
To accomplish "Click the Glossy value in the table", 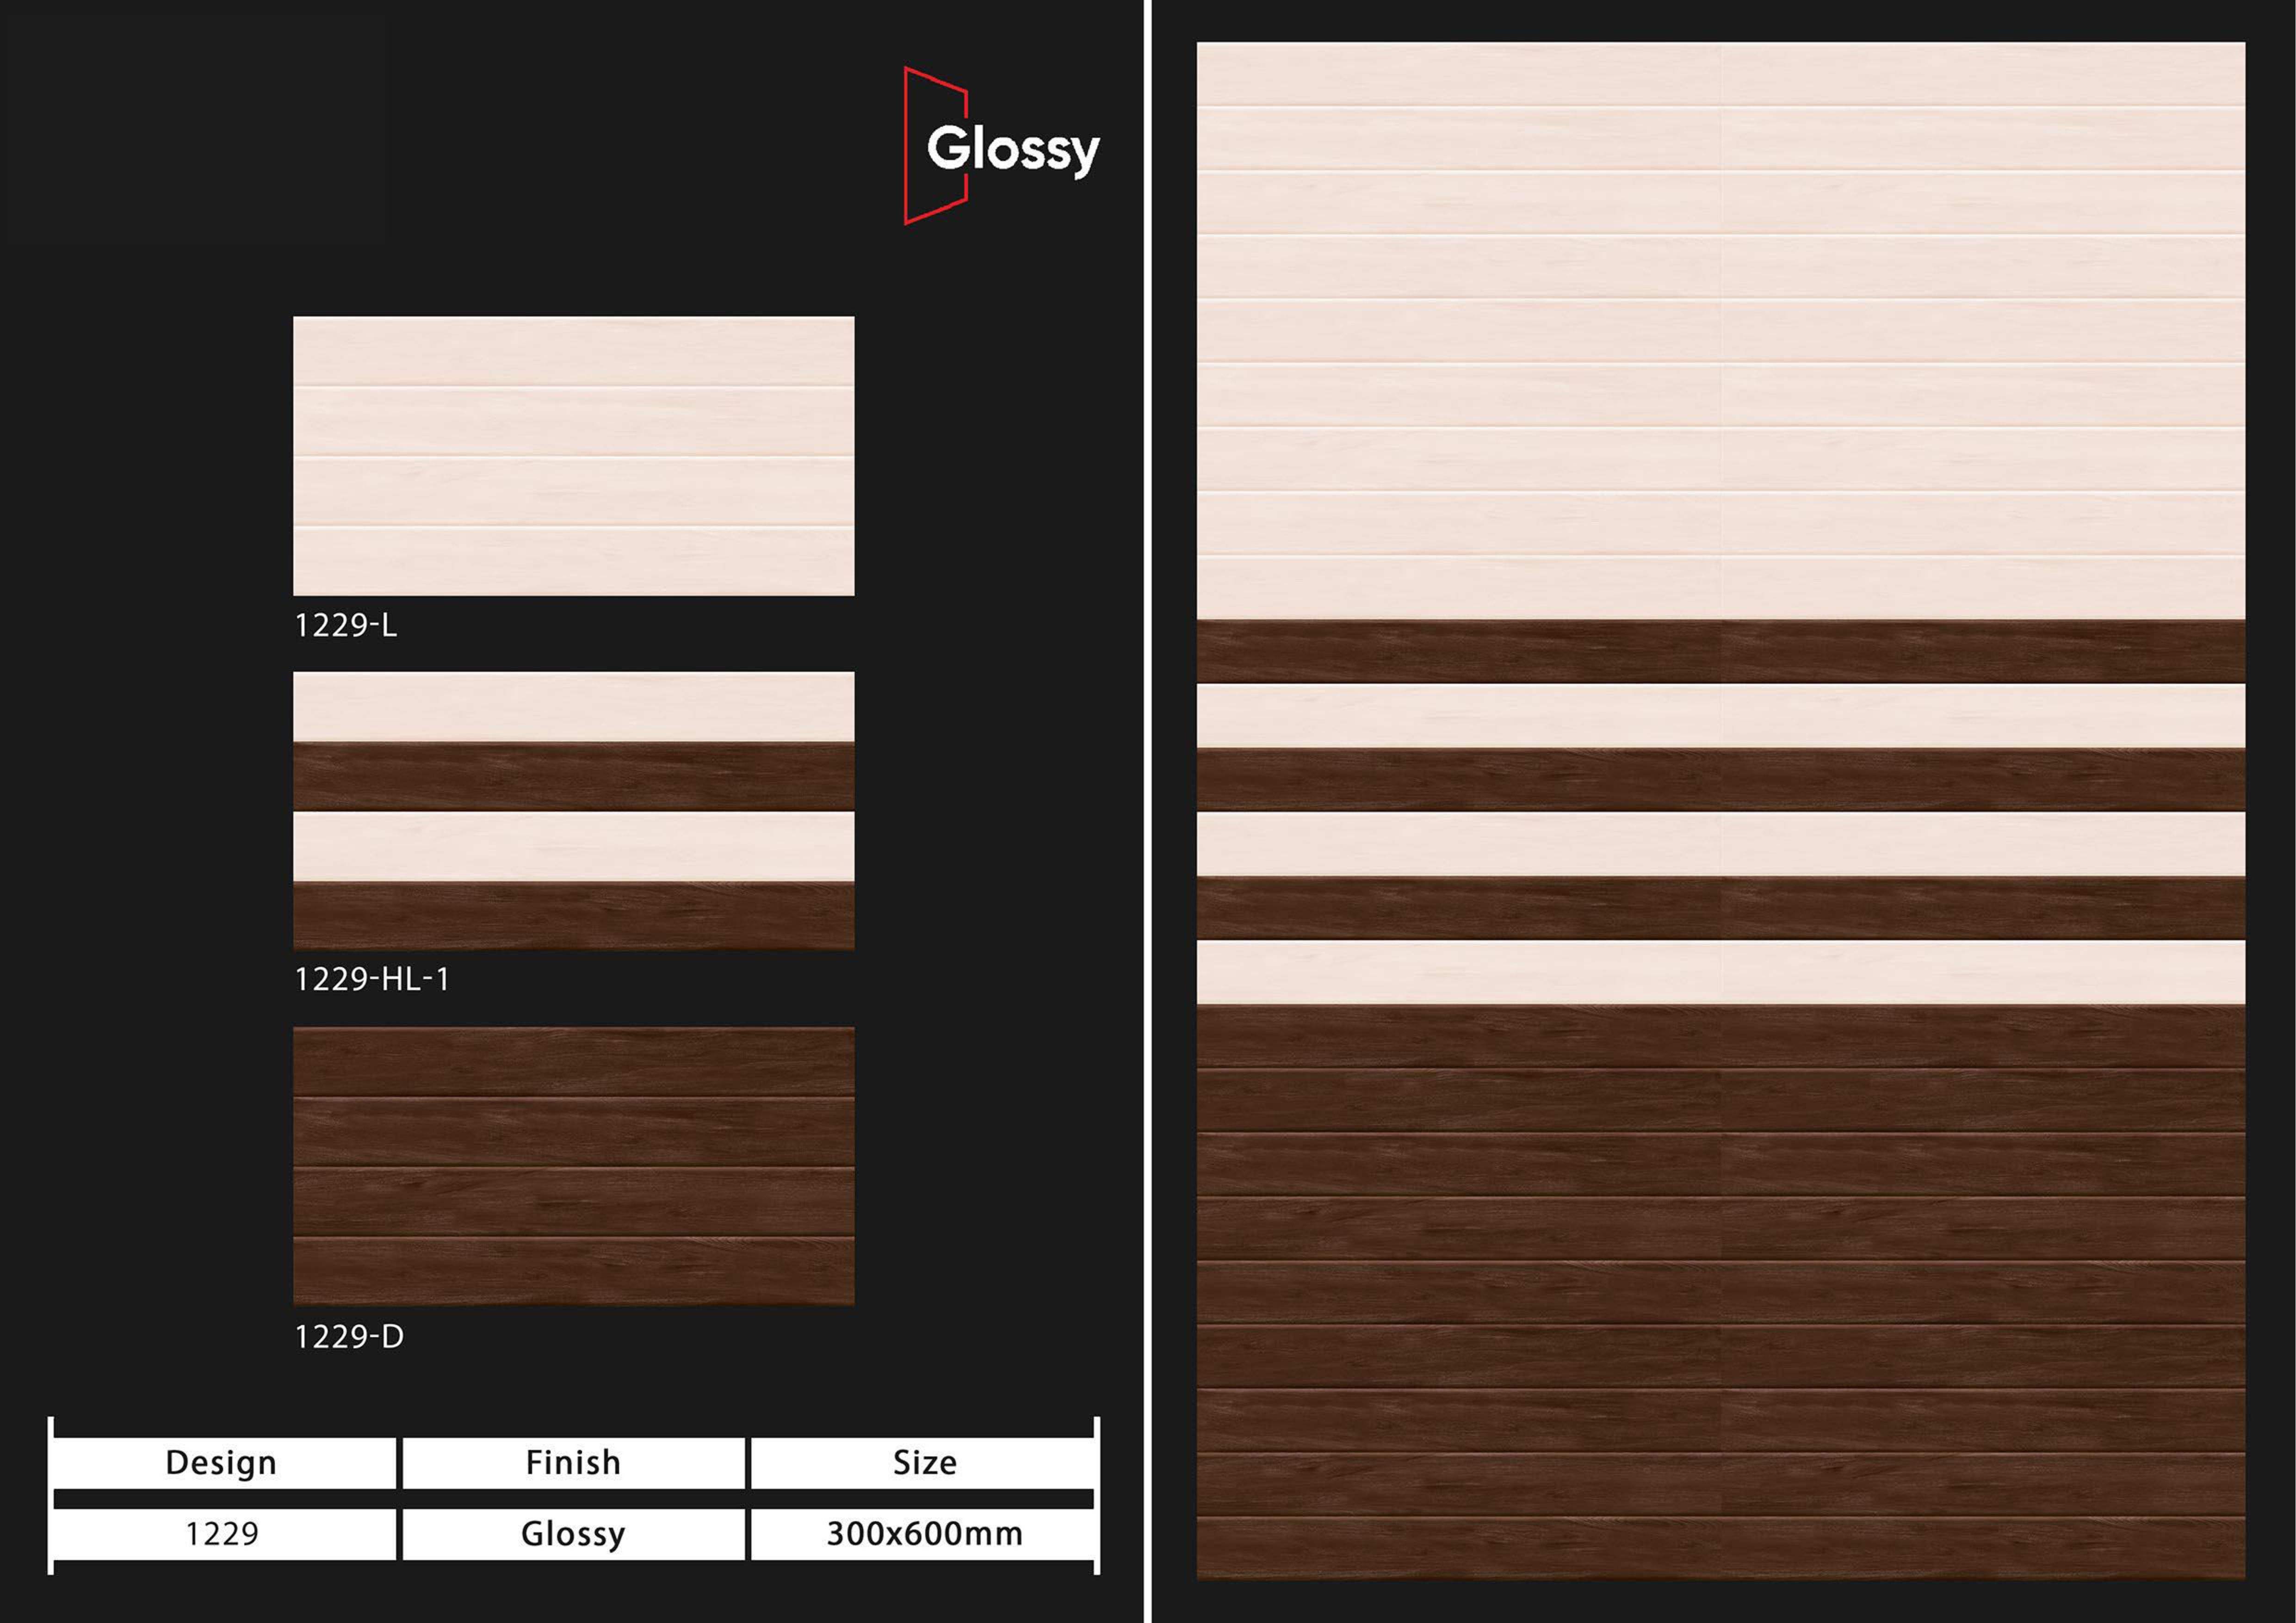I will click(573, 1533).
